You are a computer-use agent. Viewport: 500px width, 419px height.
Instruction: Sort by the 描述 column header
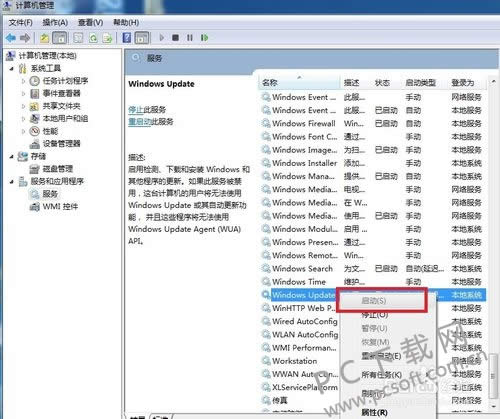[355, 82]
